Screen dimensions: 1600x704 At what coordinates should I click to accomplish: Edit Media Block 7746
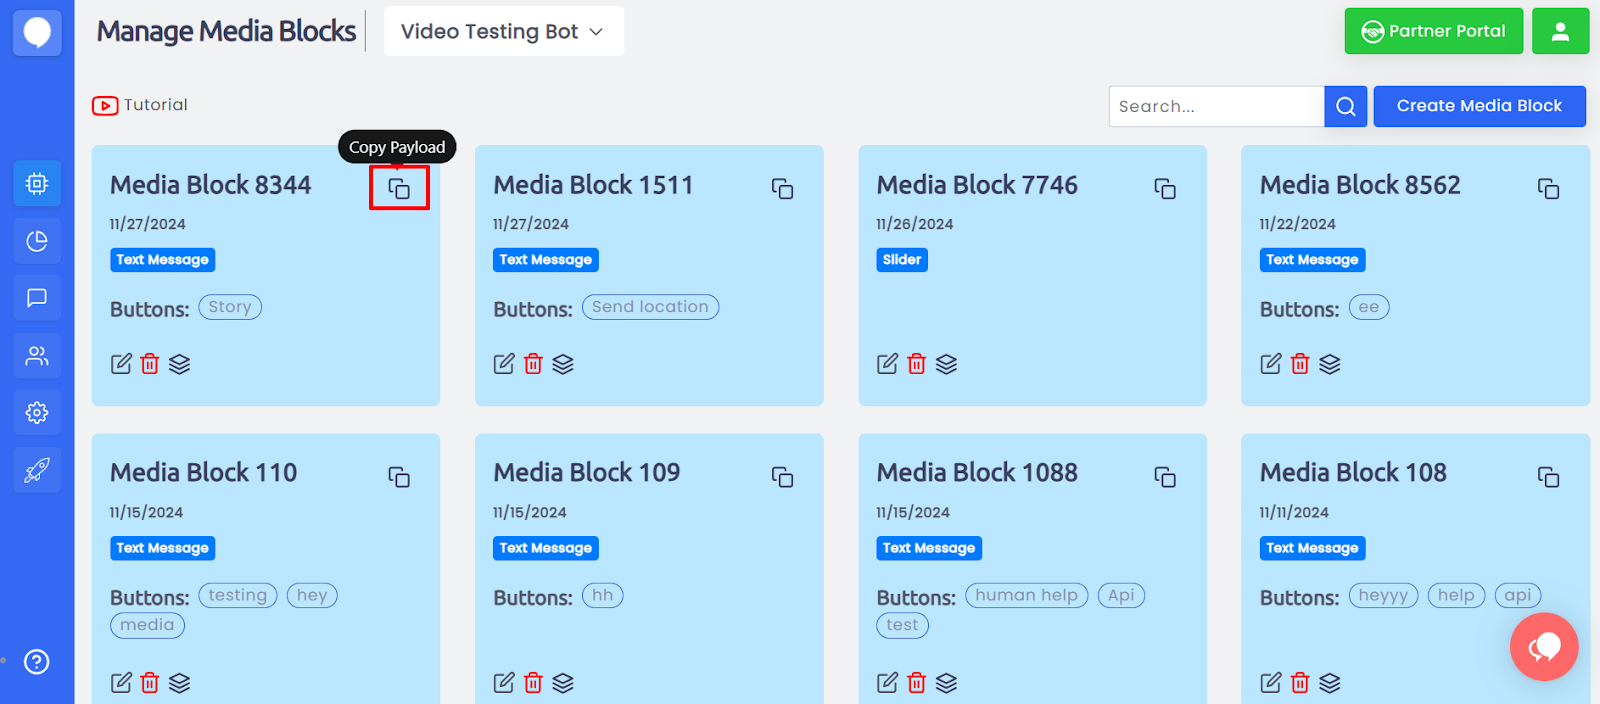click(x=887, y=364)
